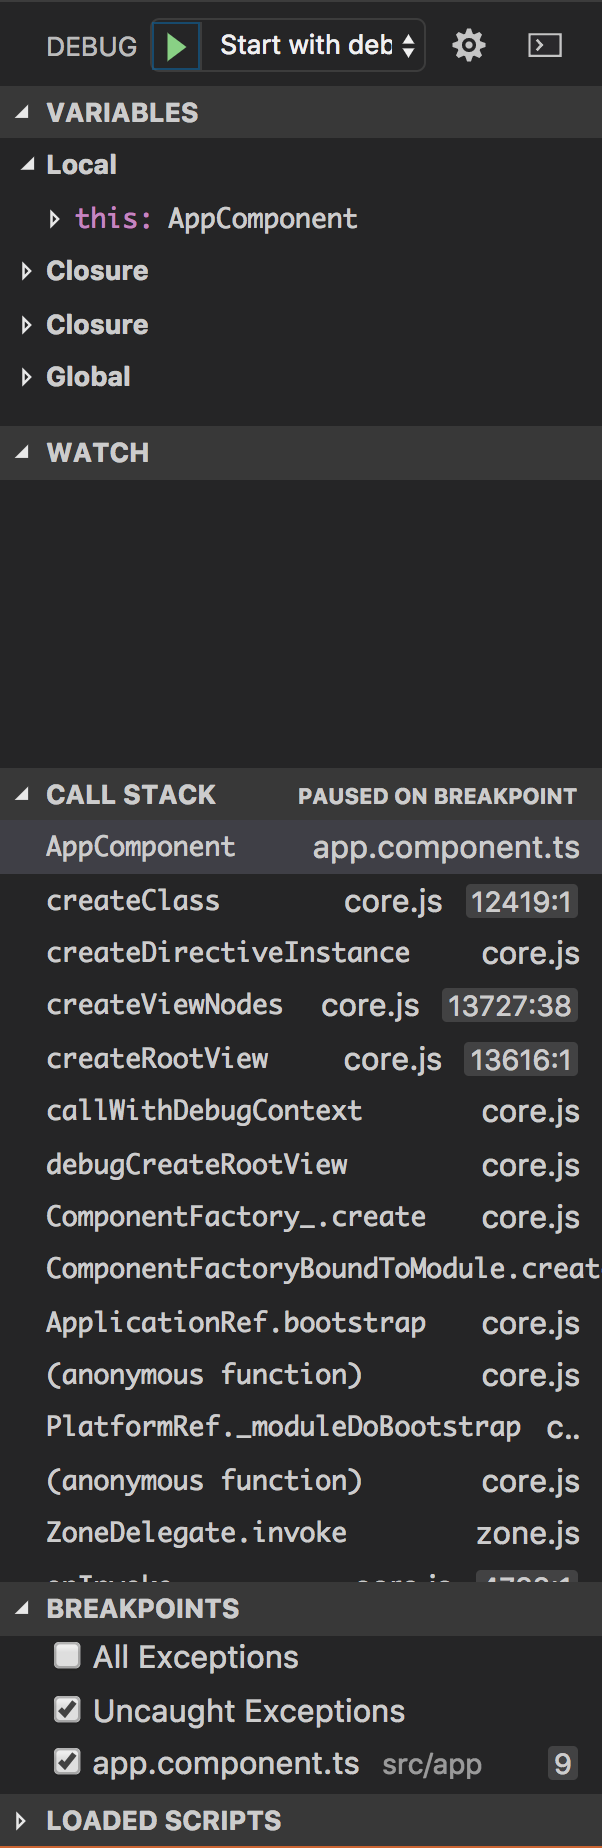Image resolution: width=602 pixels, height=1848 pixels.
Task: Start debugging with the green play icon
Action: [x=176, y=46]
